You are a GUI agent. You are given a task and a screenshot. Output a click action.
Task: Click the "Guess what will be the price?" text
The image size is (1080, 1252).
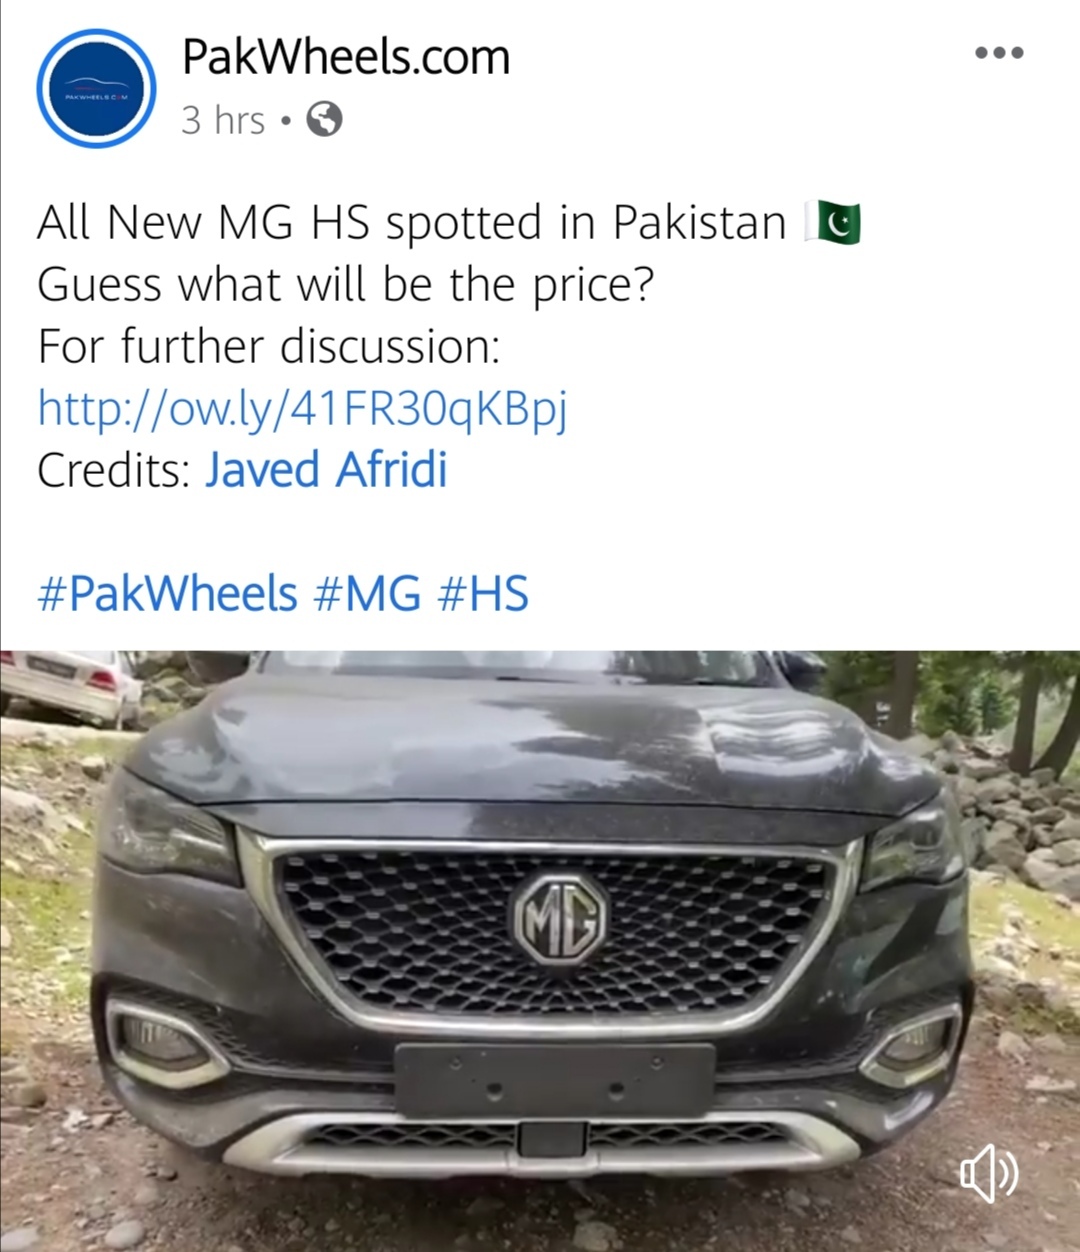click(x=345, y=285)
